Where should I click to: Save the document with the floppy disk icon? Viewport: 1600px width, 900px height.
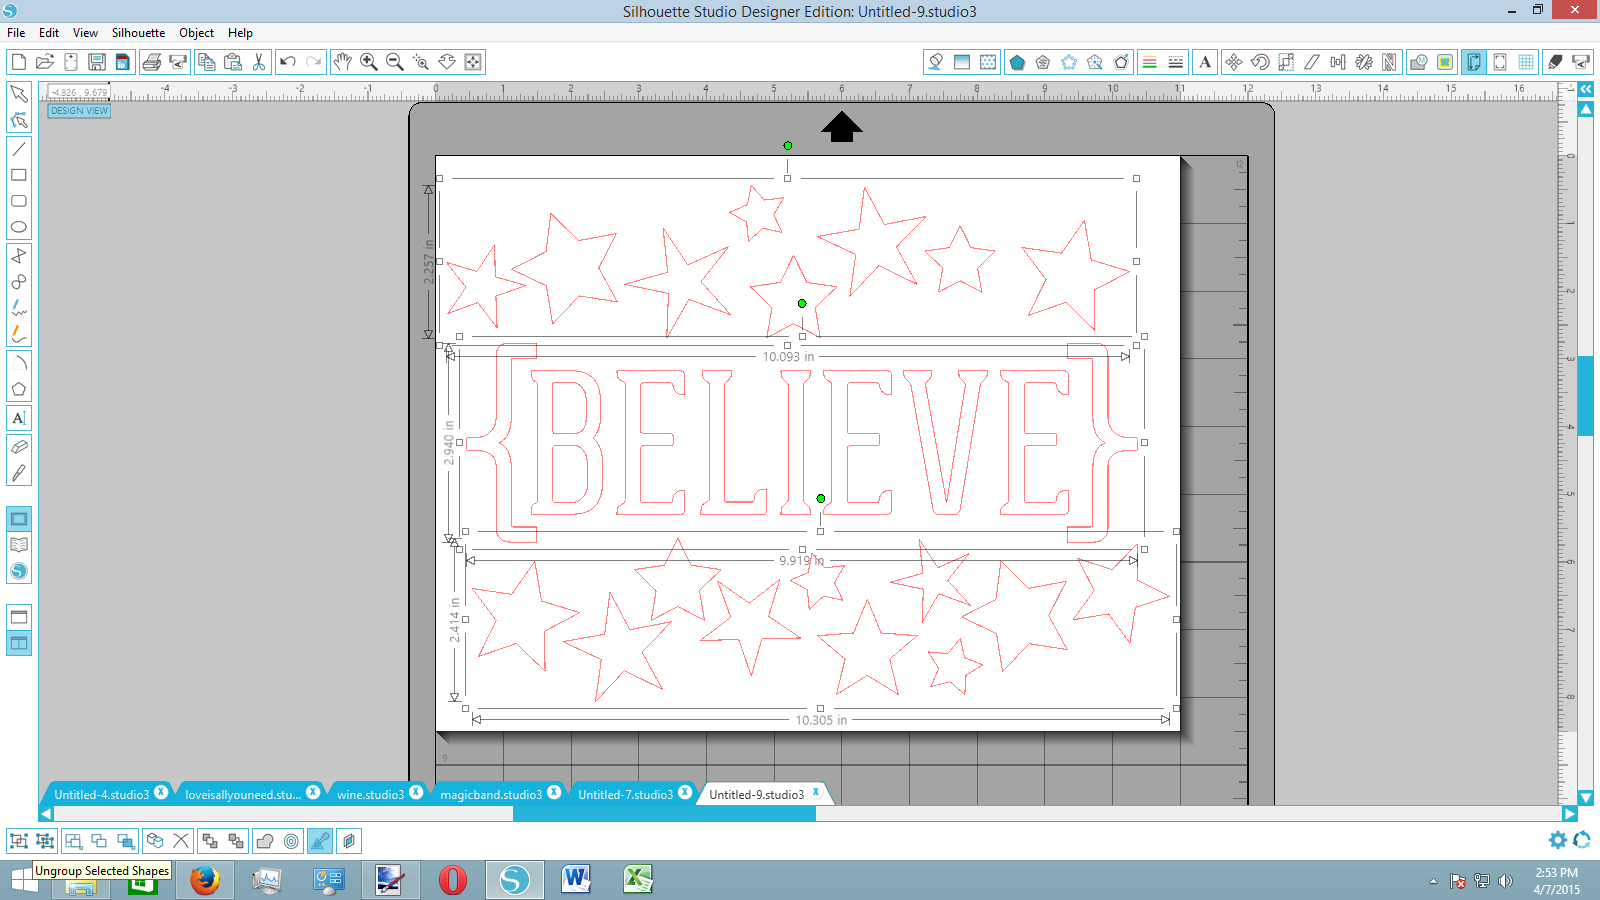coord(97,62)
